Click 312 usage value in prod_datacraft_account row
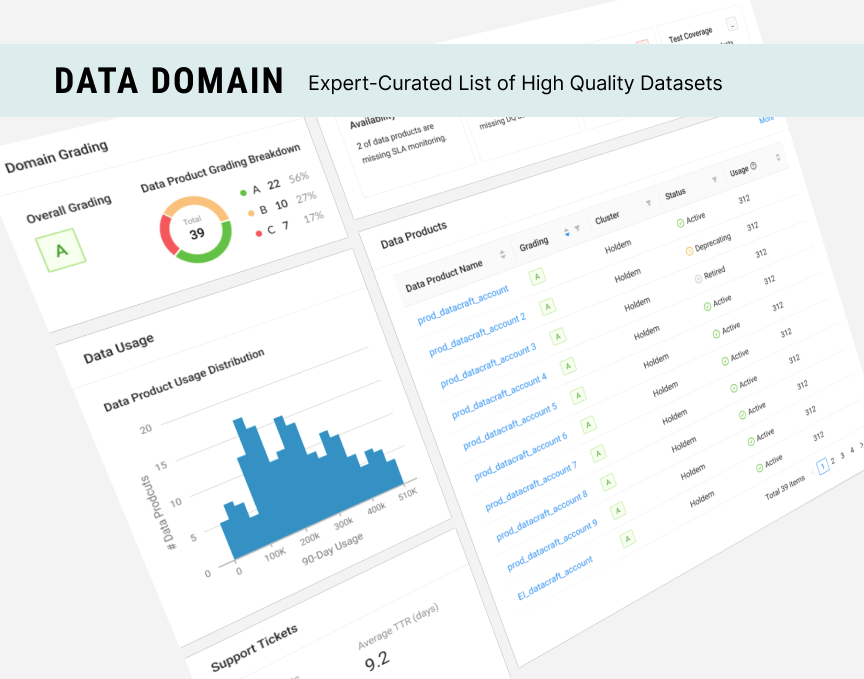This screenshot has width=864, height=679. point(744,199)
